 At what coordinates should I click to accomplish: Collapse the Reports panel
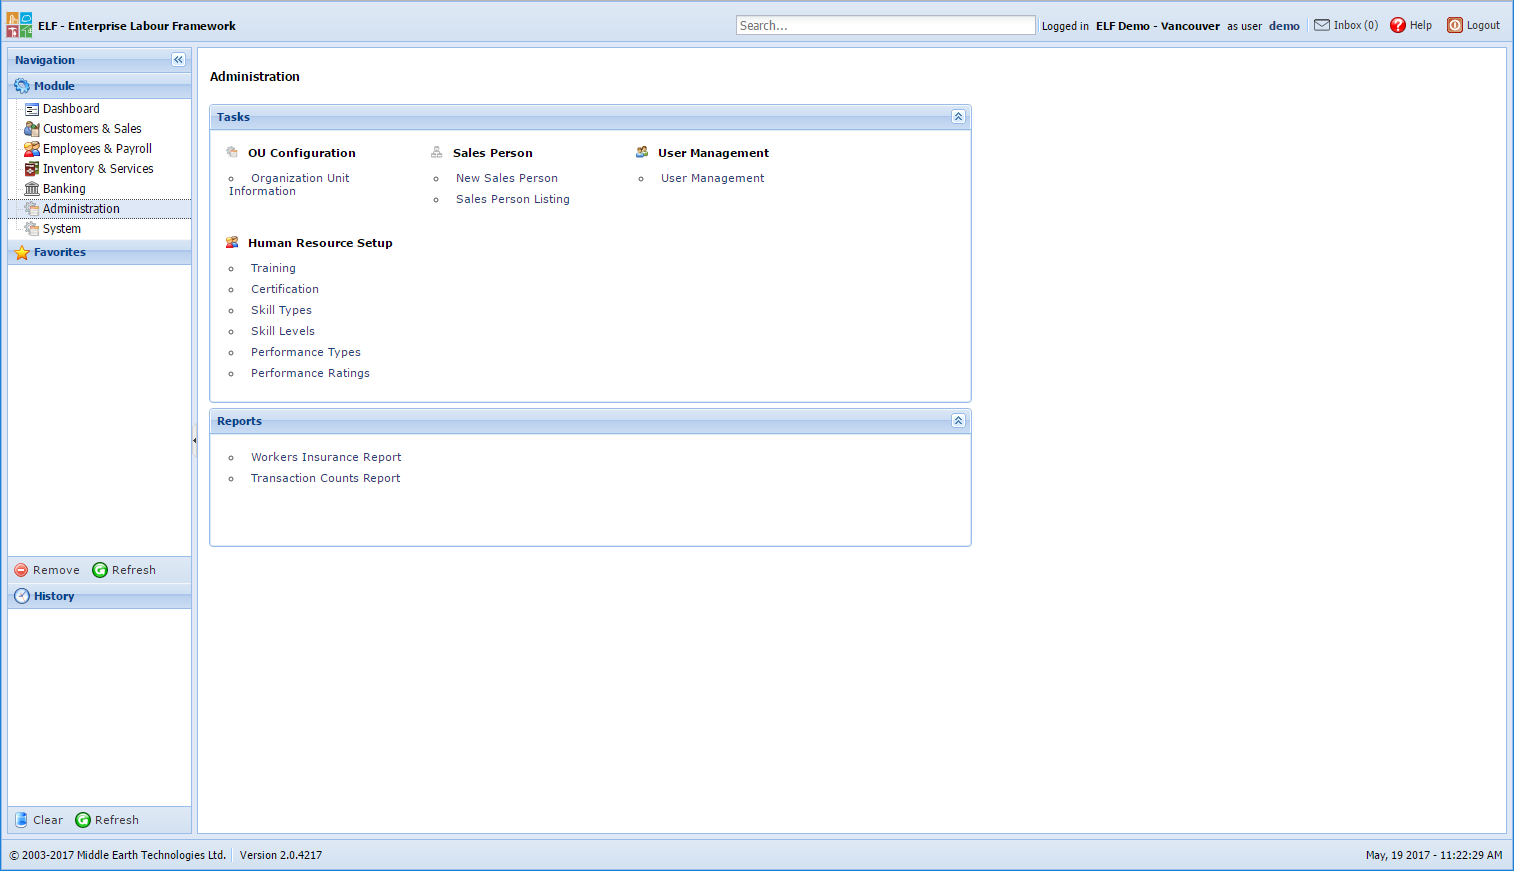pos(958,420)
